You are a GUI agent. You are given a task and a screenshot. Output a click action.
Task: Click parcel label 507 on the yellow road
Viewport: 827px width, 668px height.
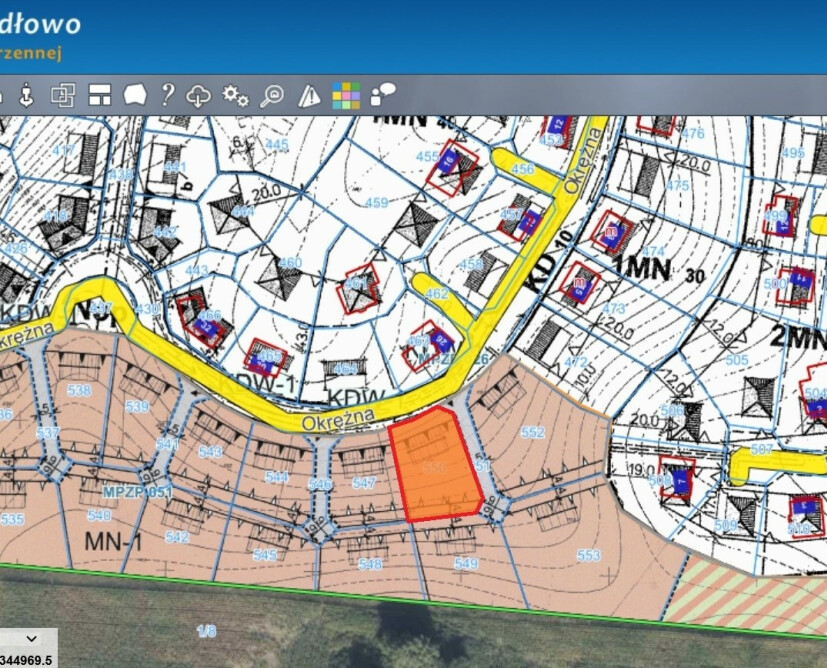tap(762, 449)
